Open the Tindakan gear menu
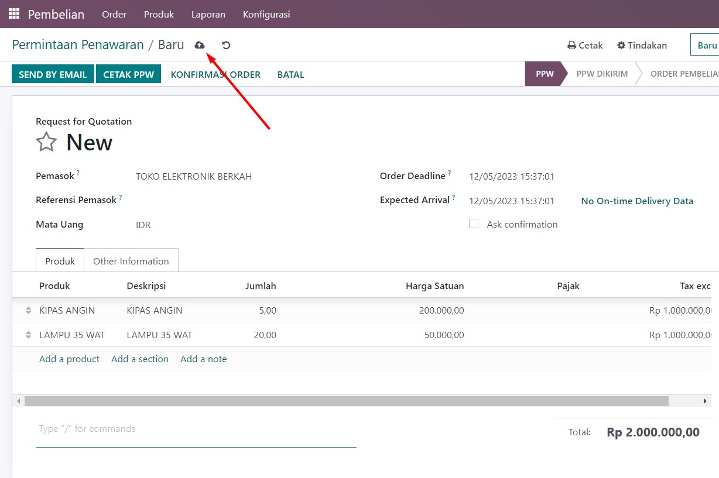Image resolution: width=719 pixels, height=478 pixels. click(642, 45)
